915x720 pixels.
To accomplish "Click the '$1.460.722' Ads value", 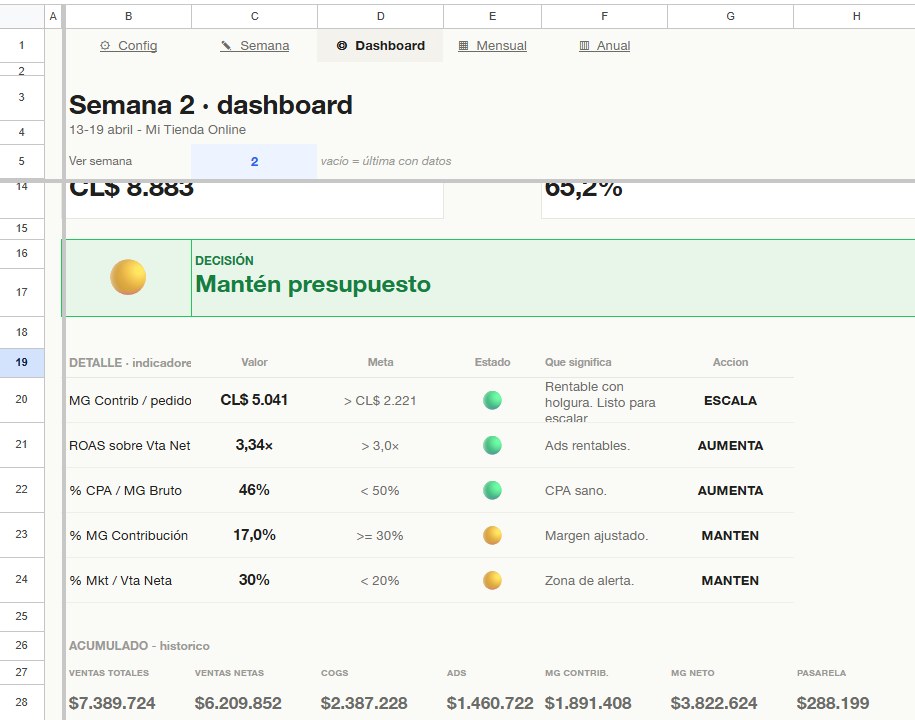I will pyautogui.click(x=490, y=703).
